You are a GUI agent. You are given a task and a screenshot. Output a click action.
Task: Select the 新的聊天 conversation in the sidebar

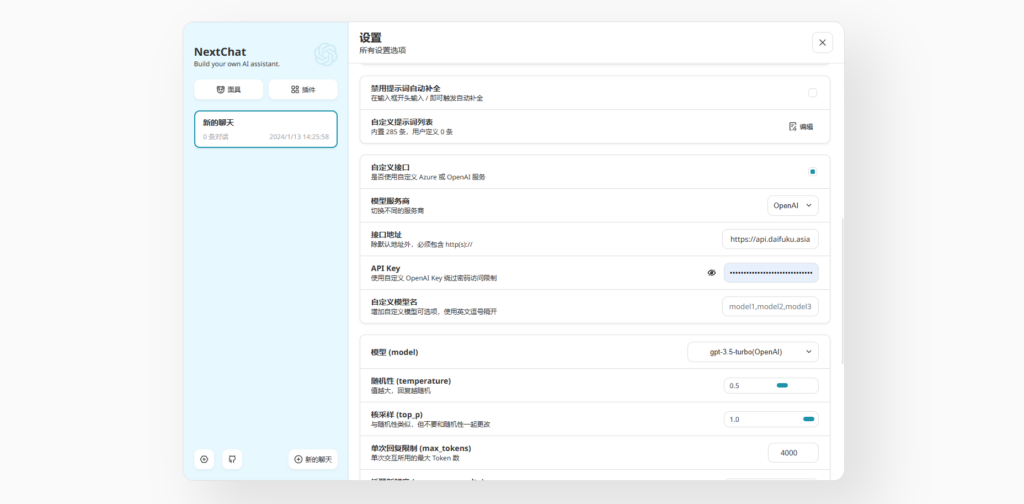(265, 129)
